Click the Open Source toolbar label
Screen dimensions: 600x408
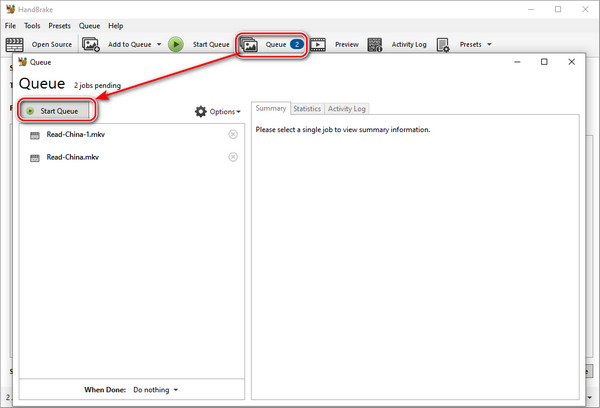(x=52, y=44)
